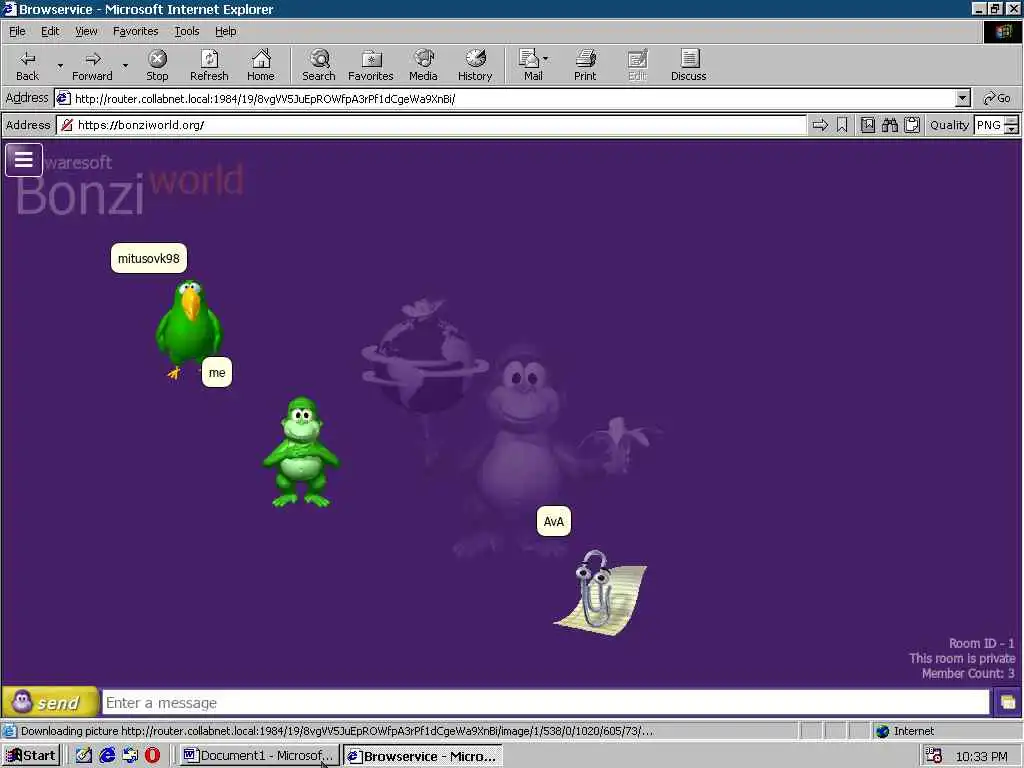Open the Favorites pane from toolbar
Viewport: 1024px width, 768px height.
tap(370, 65)
